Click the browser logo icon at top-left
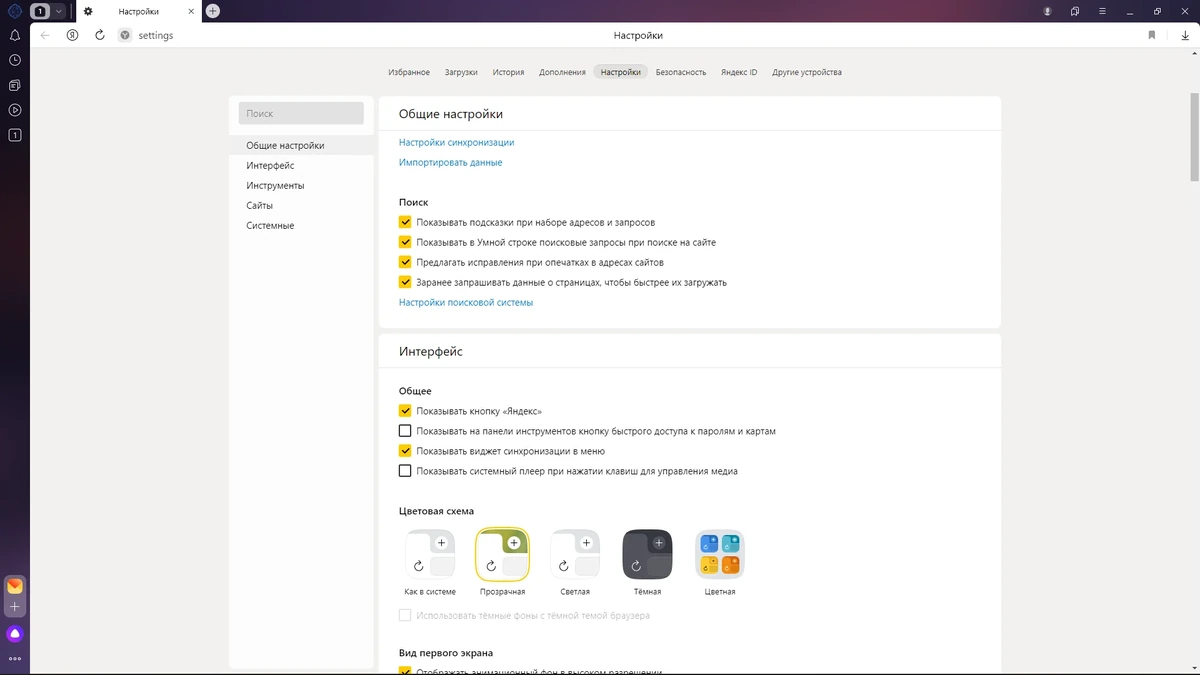This screenshot has width=1200, height=675. (x=14, y=11)
